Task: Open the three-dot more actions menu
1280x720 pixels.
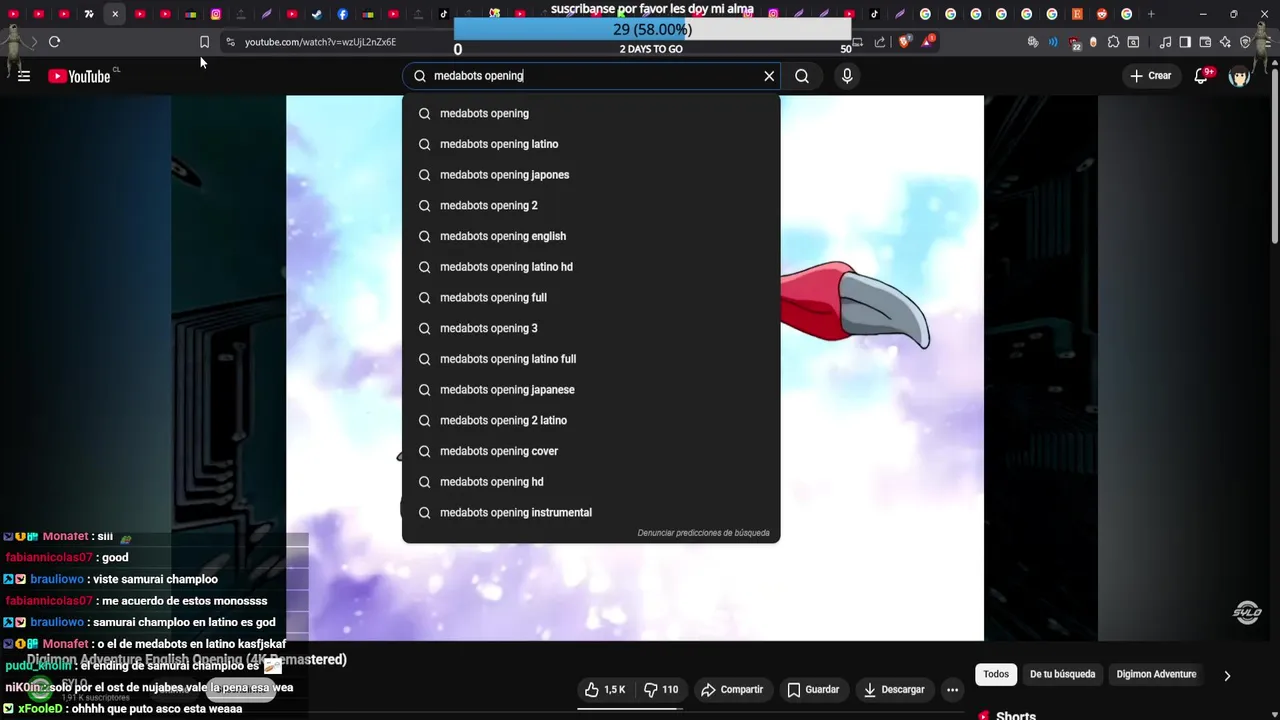Action: point(952,689)
